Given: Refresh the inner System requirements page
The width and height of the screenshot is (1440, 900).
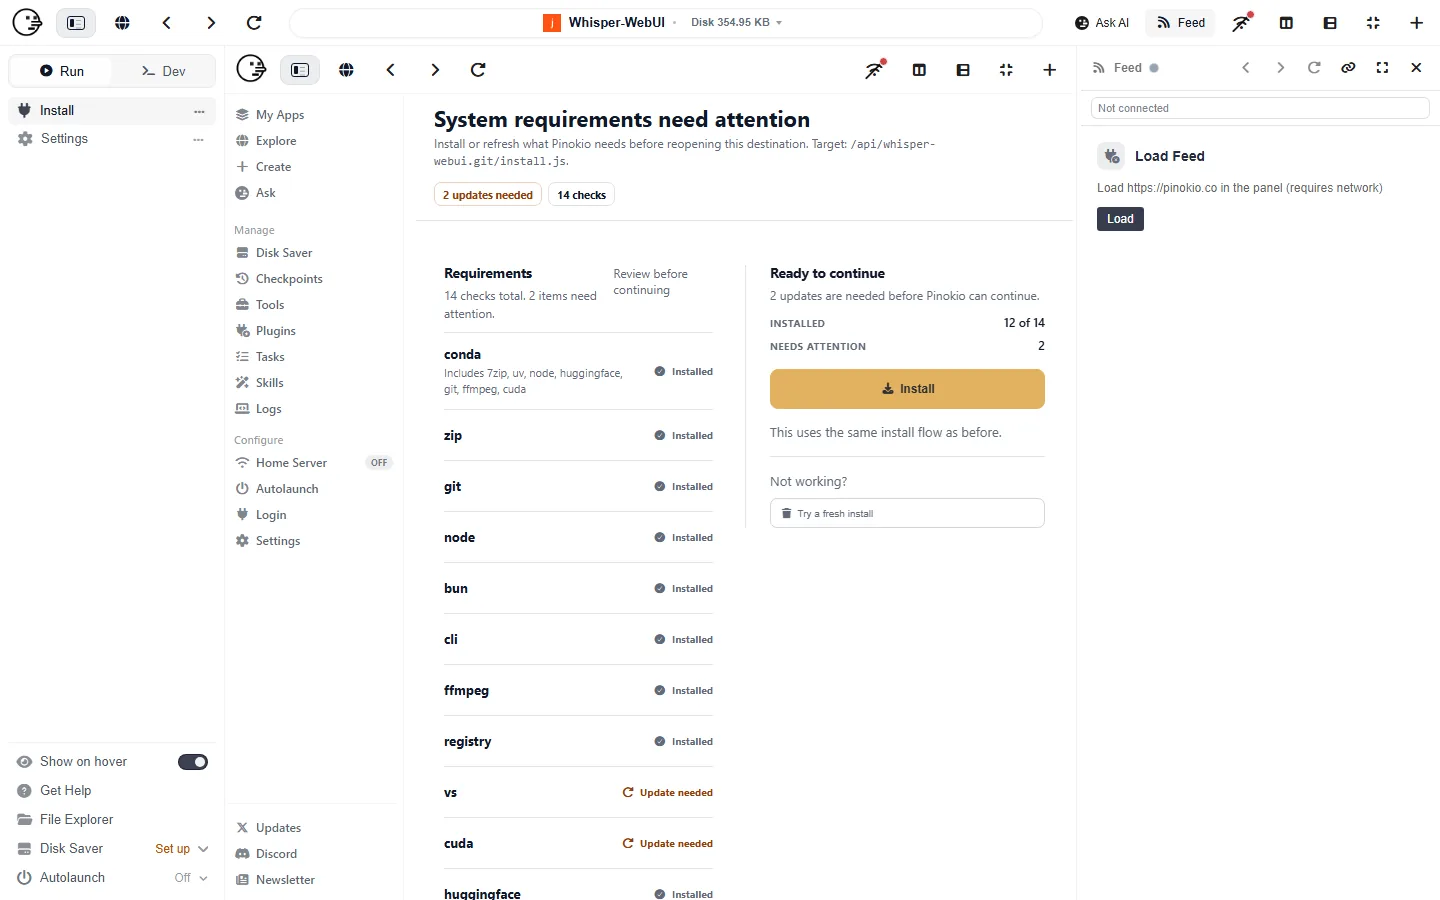Looking at the screenshot, I should click(478, 70).
